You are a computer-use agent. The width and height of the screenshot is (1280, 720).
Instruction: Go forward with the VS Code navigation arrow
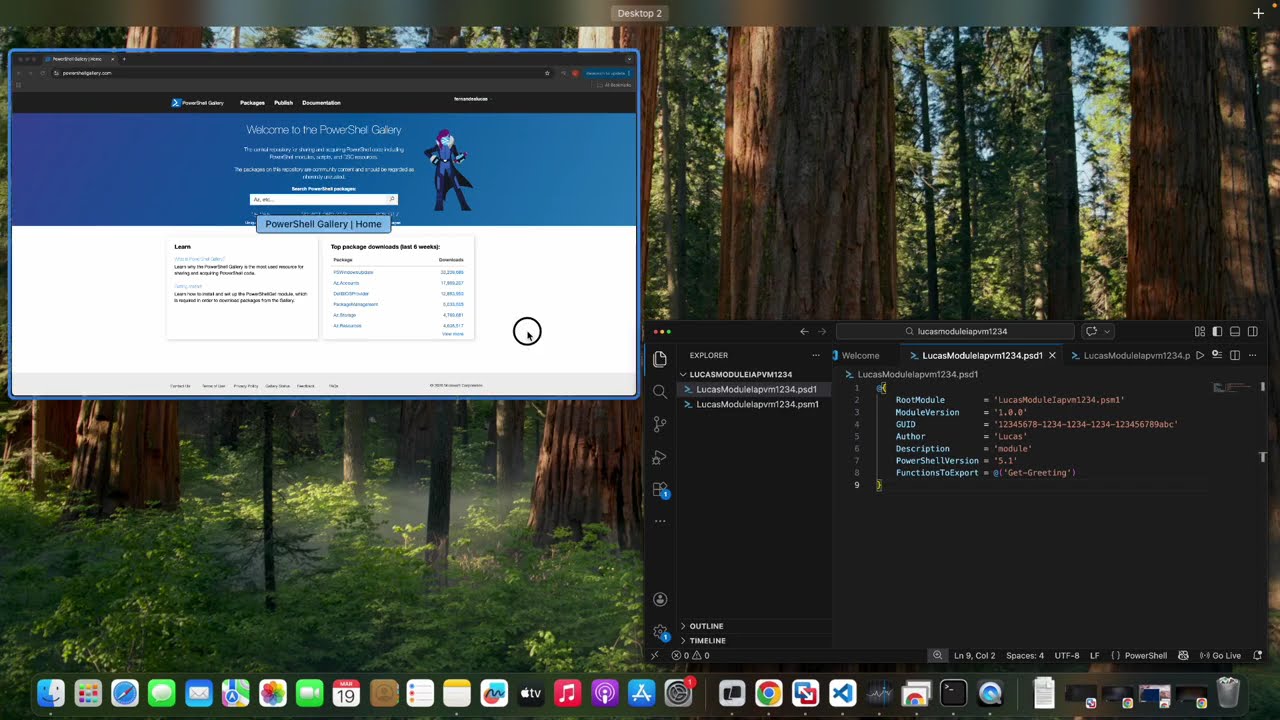(822, 331)
